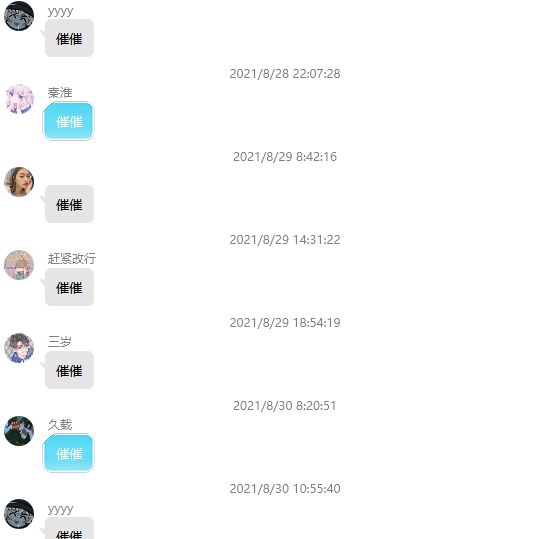This screenshot has height=539, width=539.
Task: Click the username 赶紧改行
Action: [x=72, y=258]
